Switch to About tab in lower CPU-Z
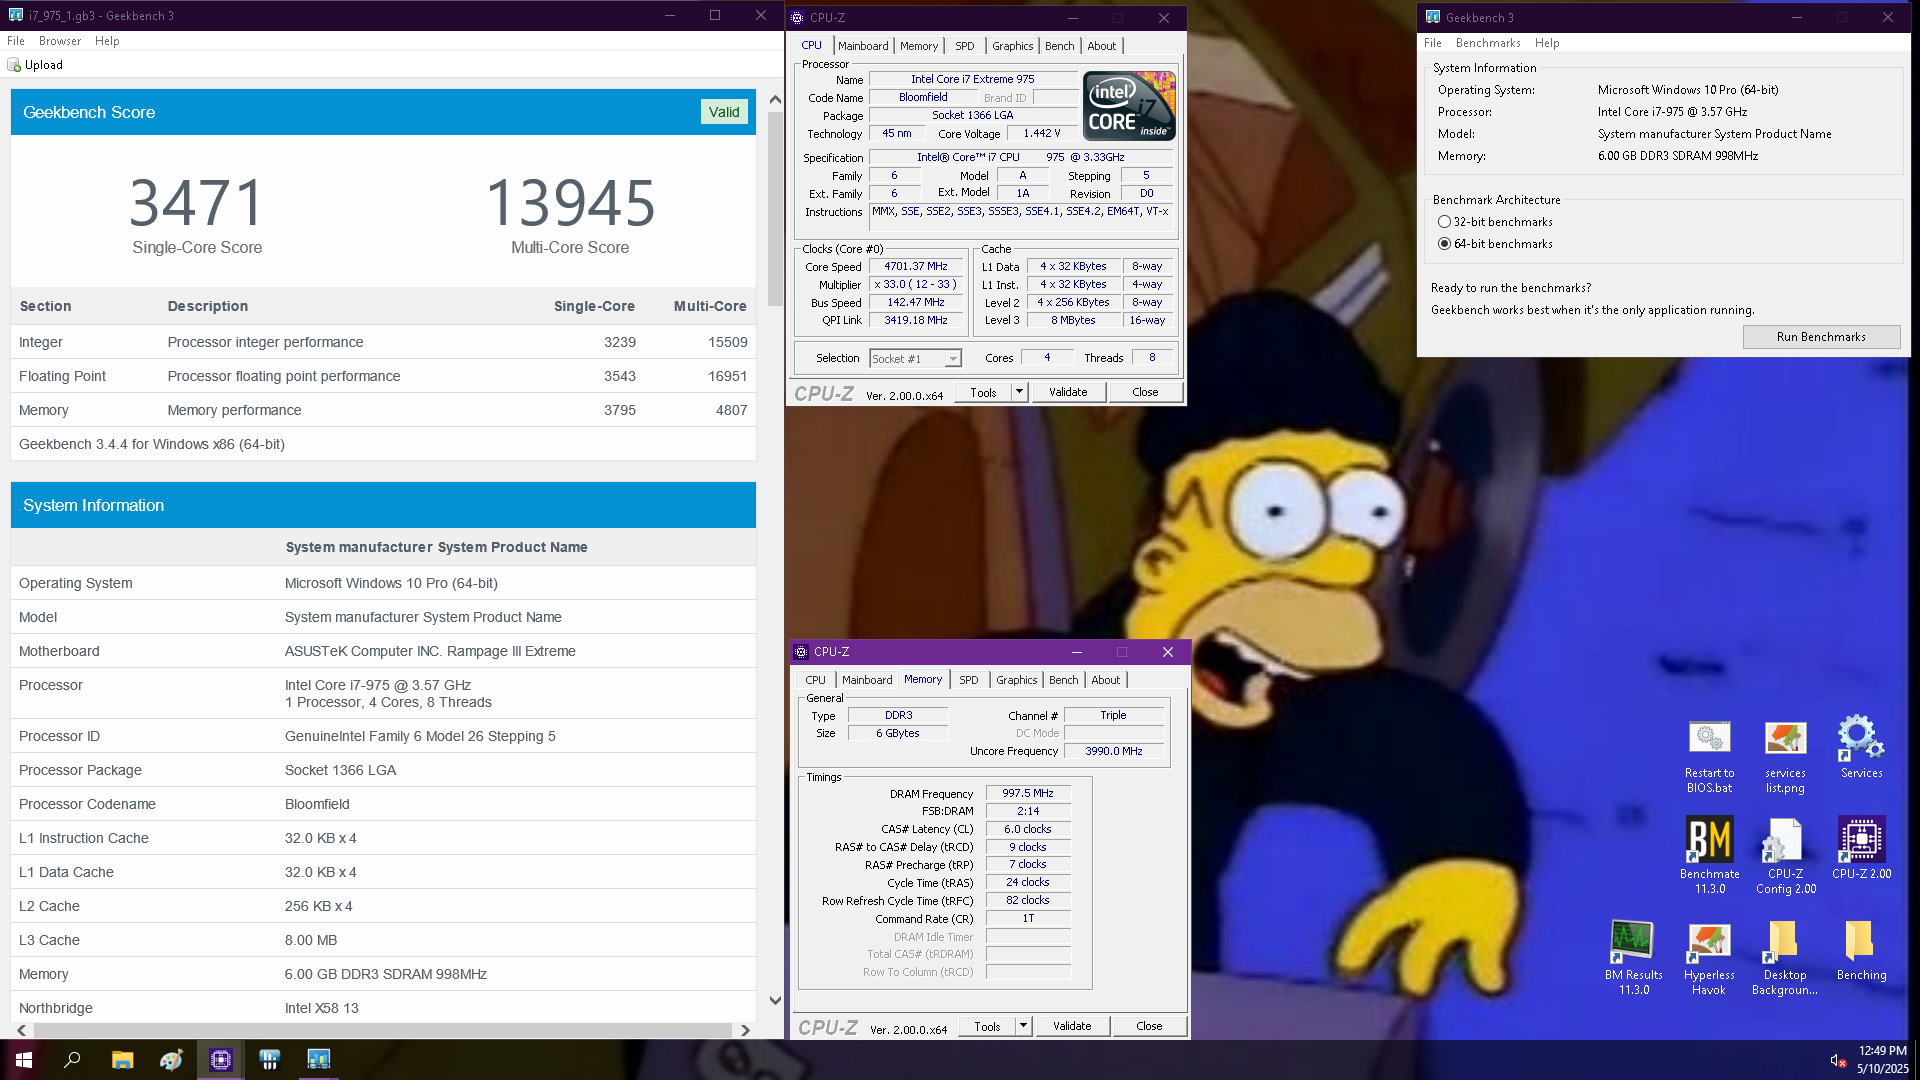The width and height of the screenshot is (1920, 1080). coord(1106,680)
